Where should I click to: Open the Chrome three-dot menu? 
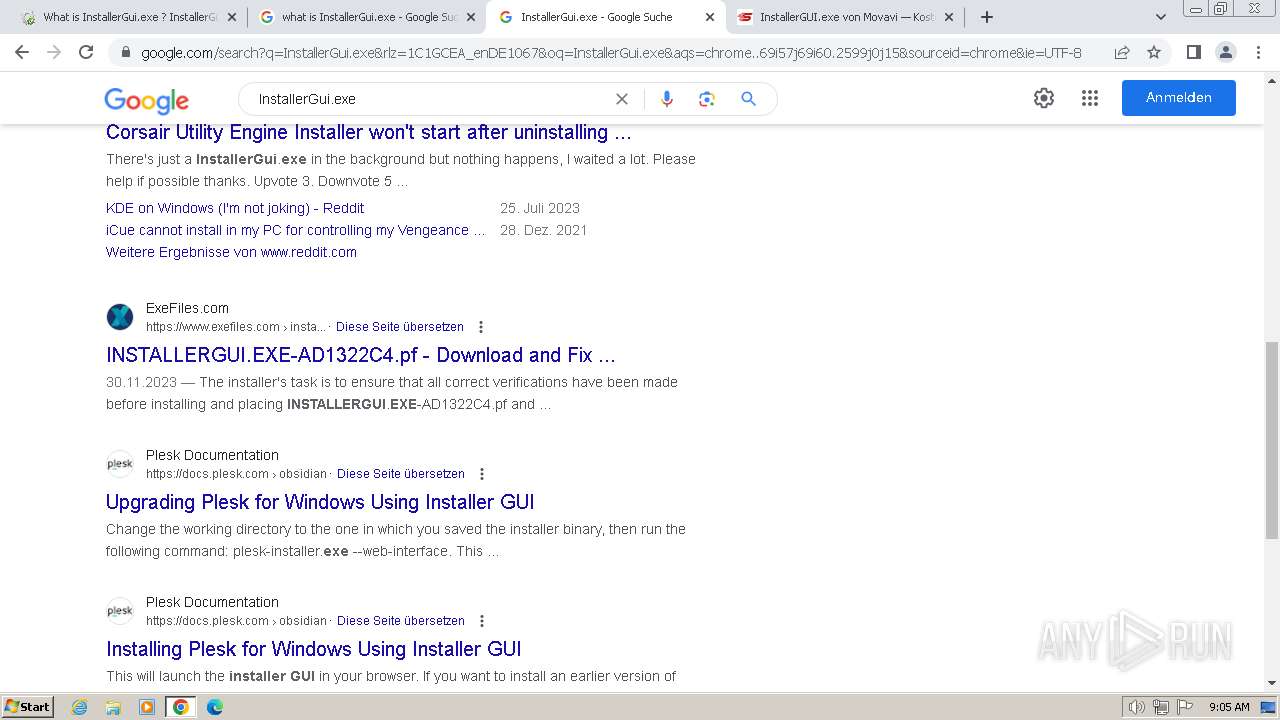1257,52
